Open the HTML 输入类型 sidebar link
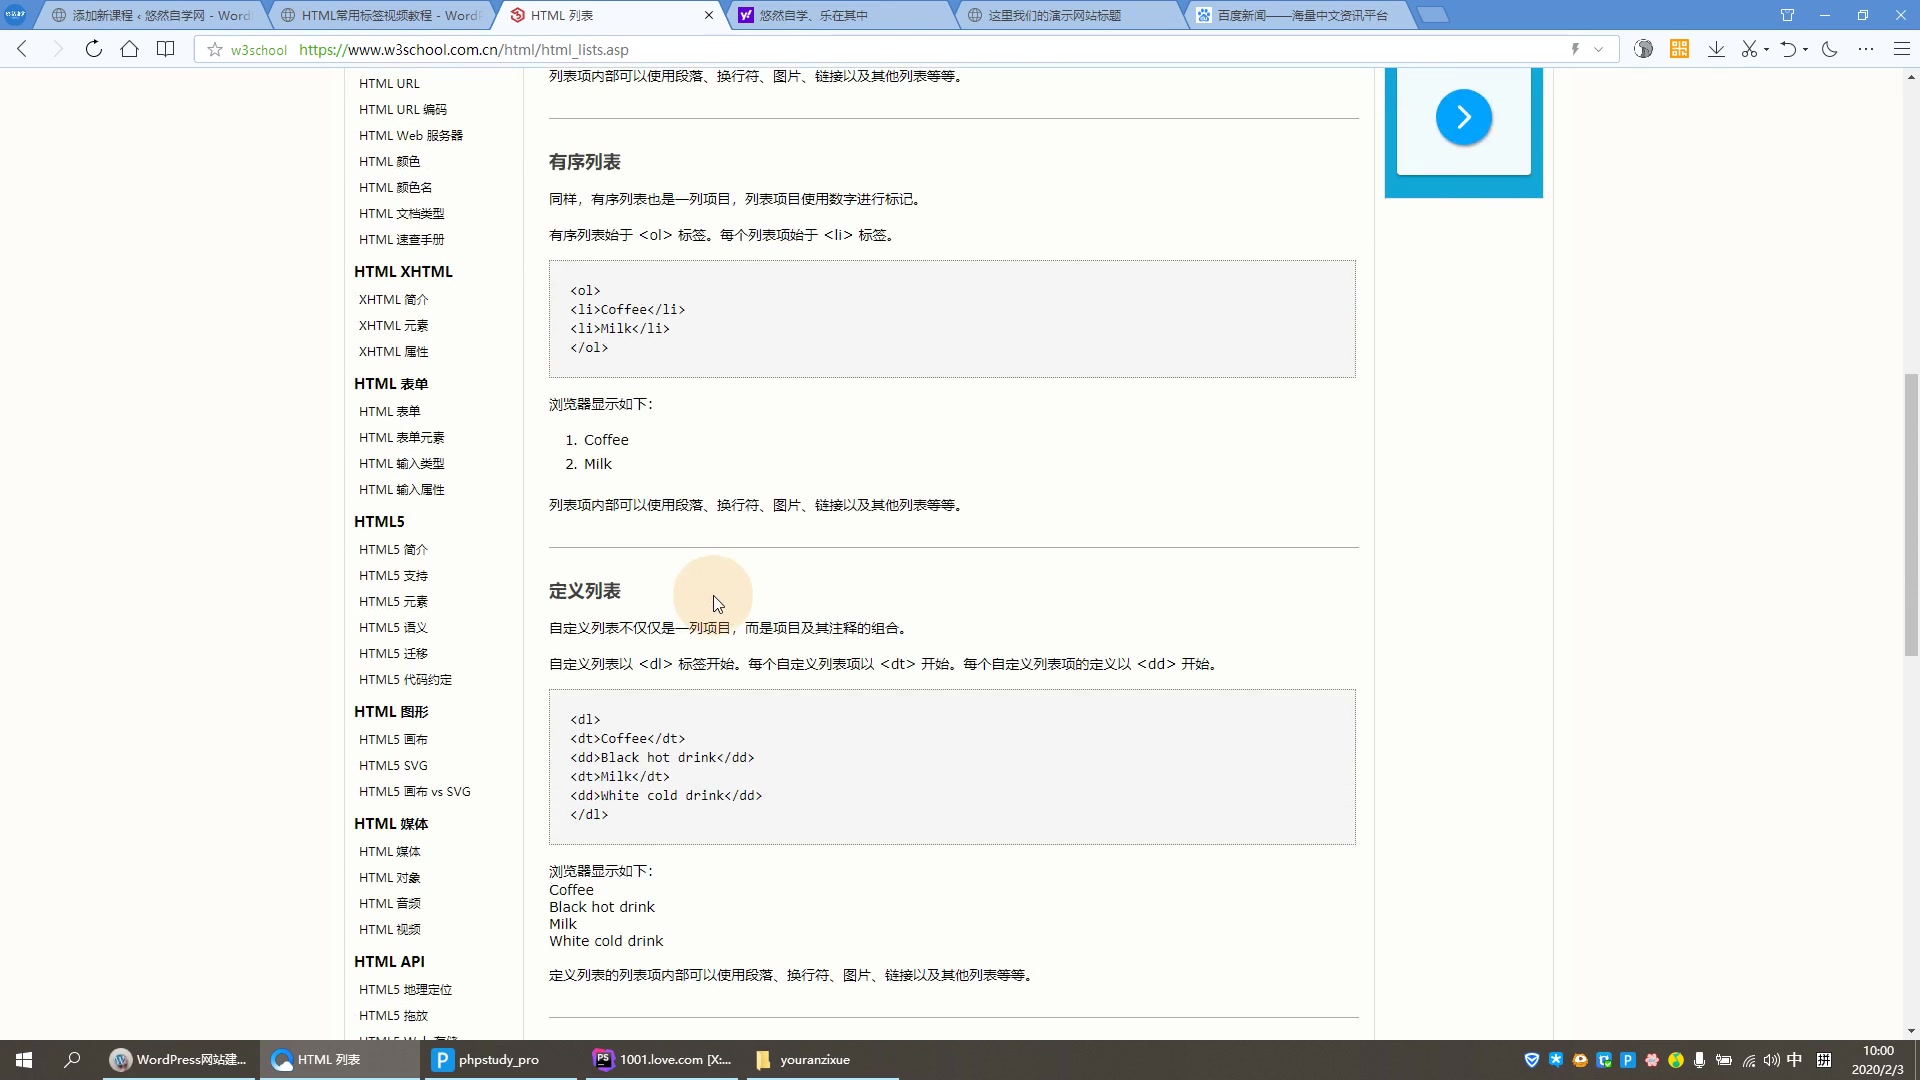Screen dimensions: 1920x1080 click(x=401, y=464)
